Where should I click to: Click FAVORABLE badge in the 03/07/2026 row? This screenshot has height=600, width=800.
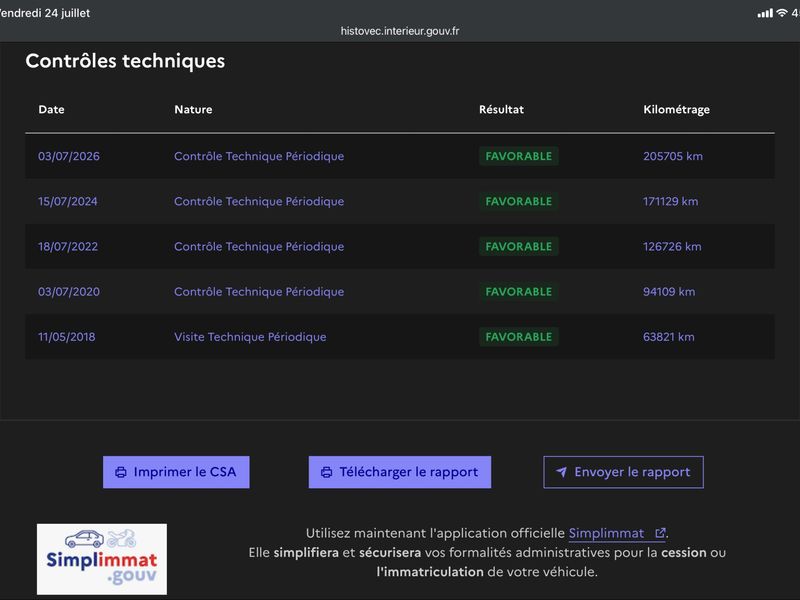click(518, 156)
